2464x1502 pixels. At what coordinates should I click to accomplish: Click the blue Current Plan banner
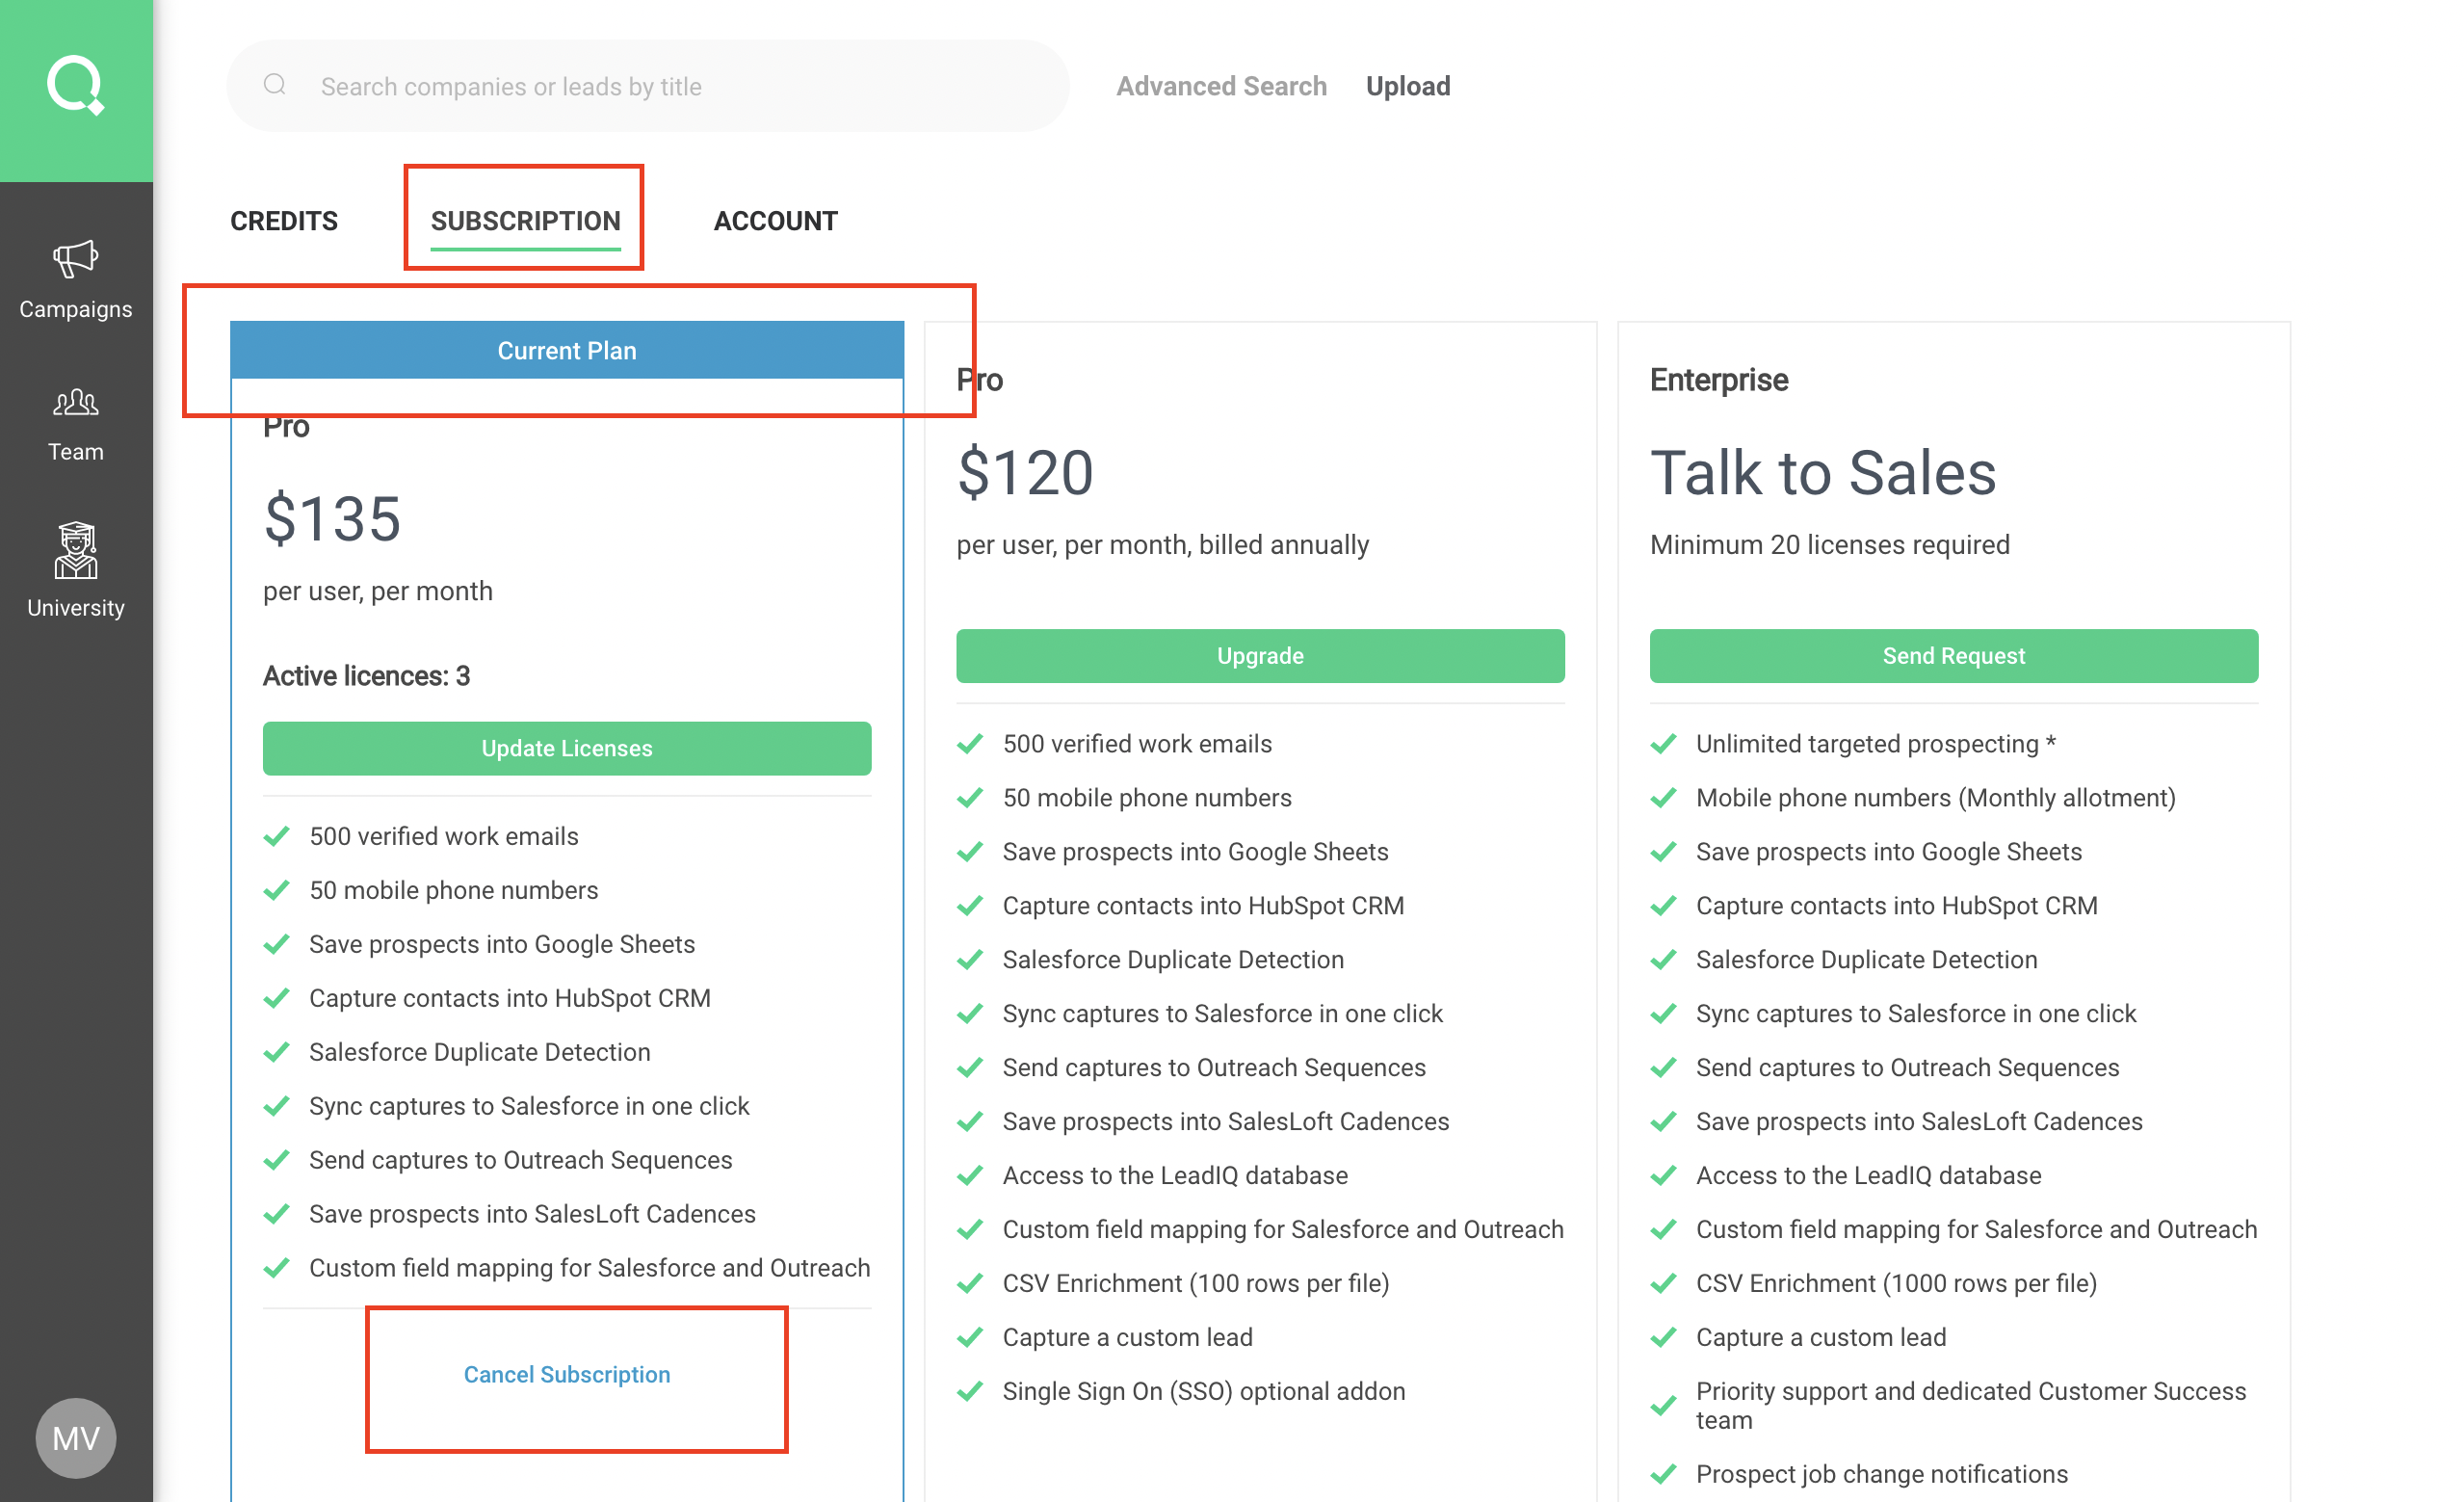[567, 351]
